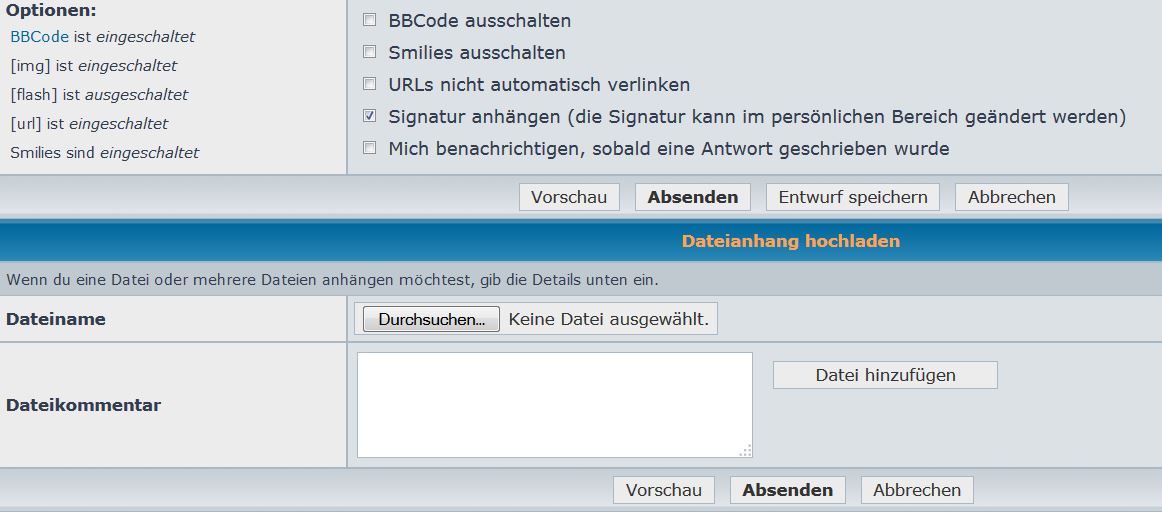
Task: Click the comment box resize grip
Action: click(745, 451)
